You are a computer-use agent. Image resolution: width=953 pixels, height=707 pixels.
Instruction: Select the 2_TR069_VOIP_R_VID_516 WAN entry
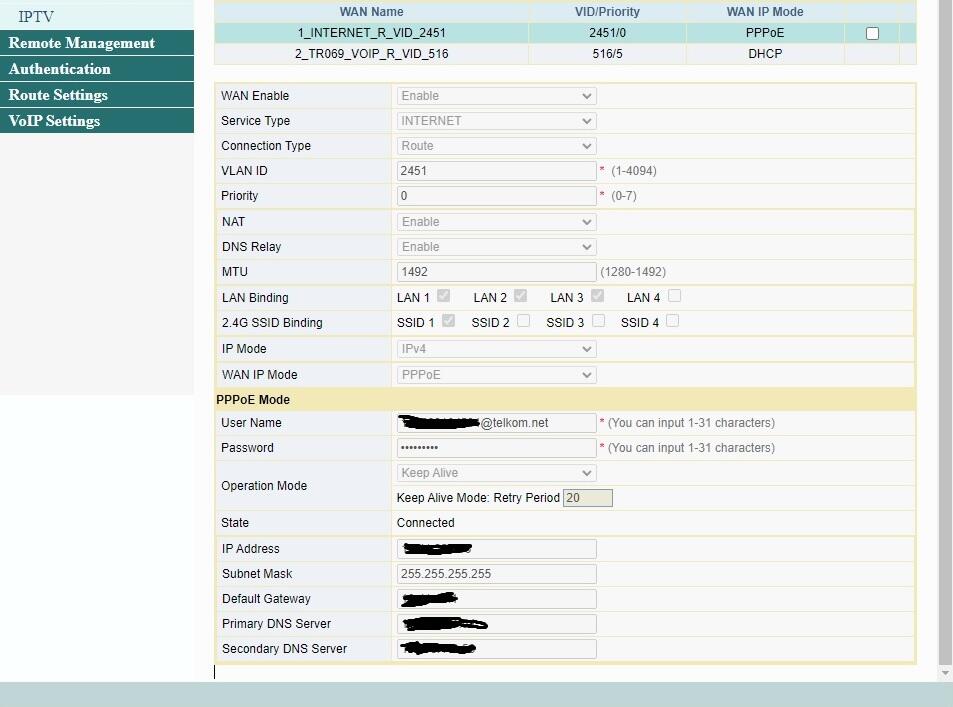coord(371,54)
